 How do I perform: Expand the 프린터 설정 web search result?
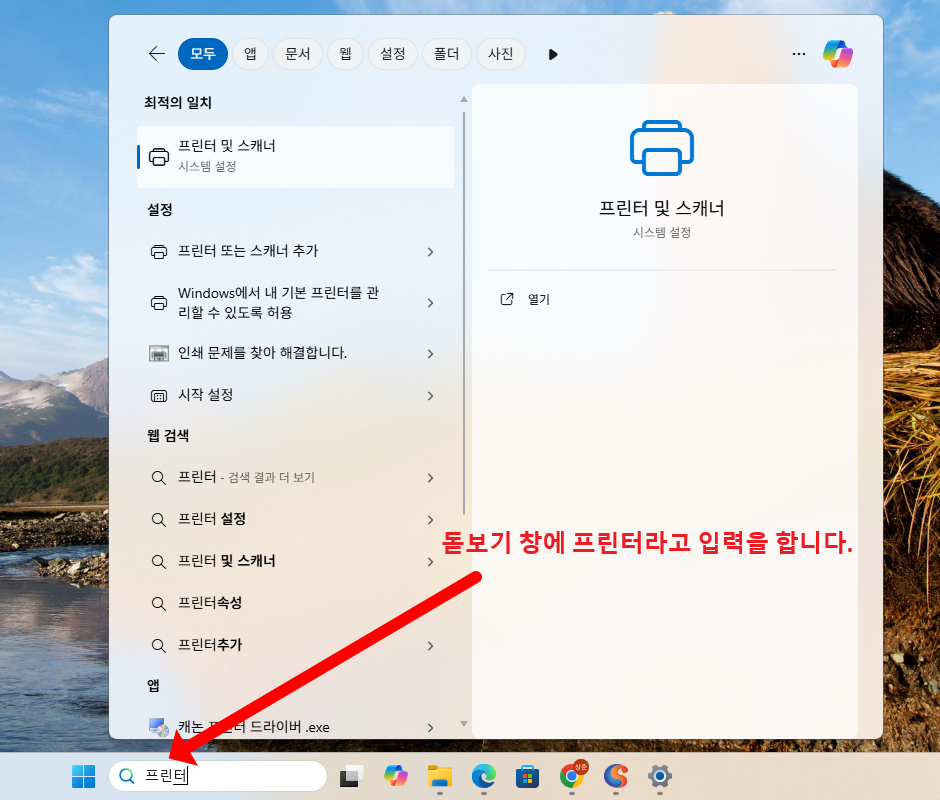point(430,519)
